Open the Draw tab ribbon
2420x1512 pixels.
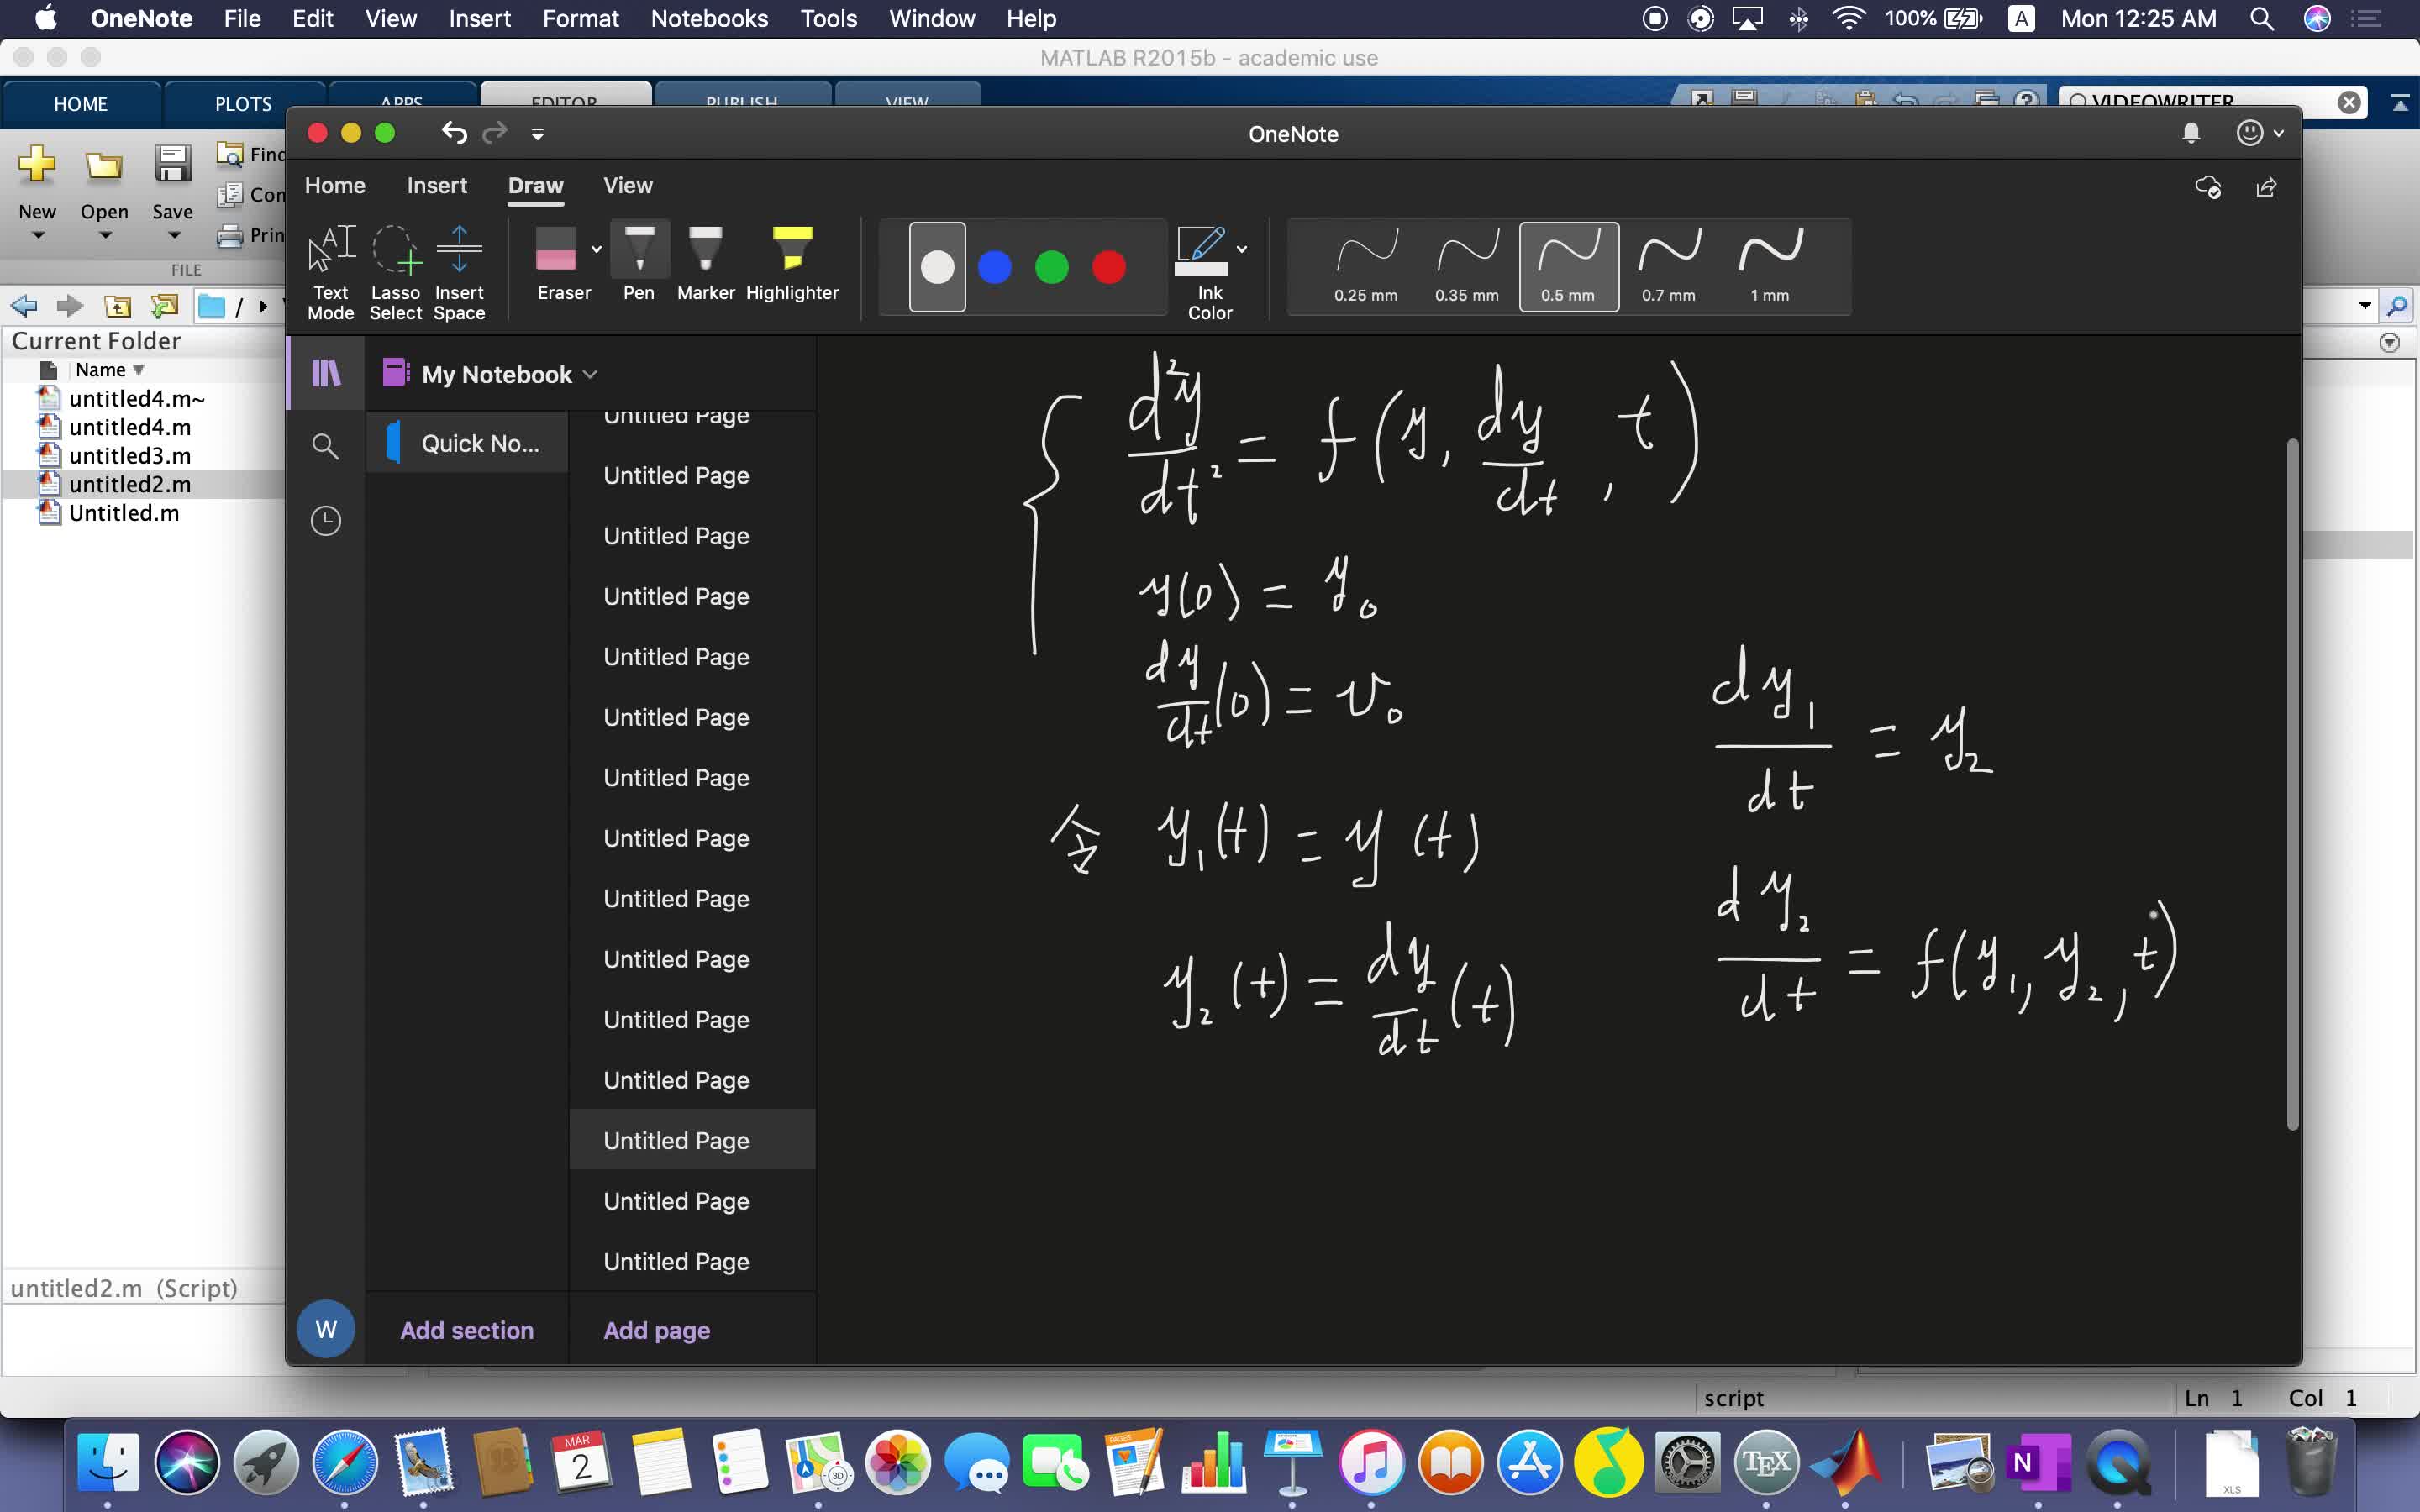(535, 185)
